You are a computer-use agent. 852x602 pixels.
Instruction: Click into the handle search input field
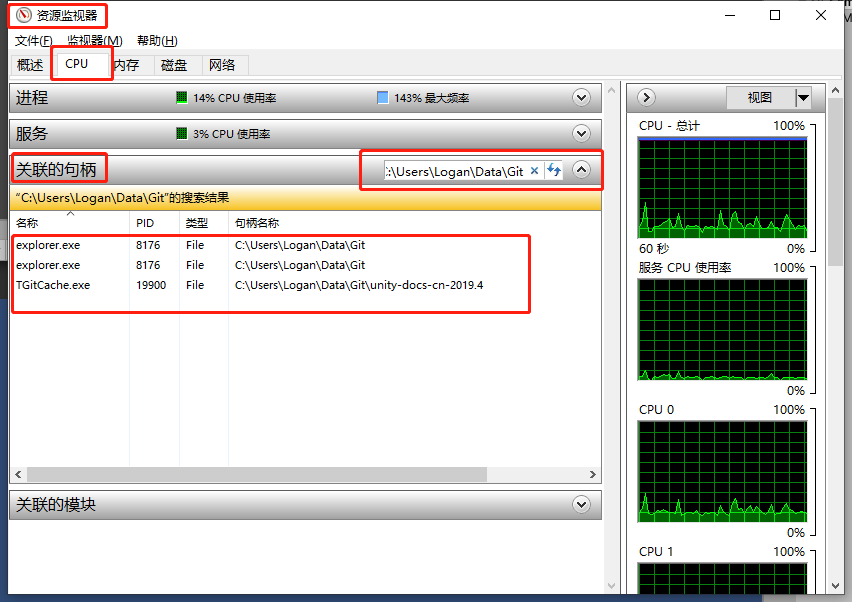pos(455,171)
